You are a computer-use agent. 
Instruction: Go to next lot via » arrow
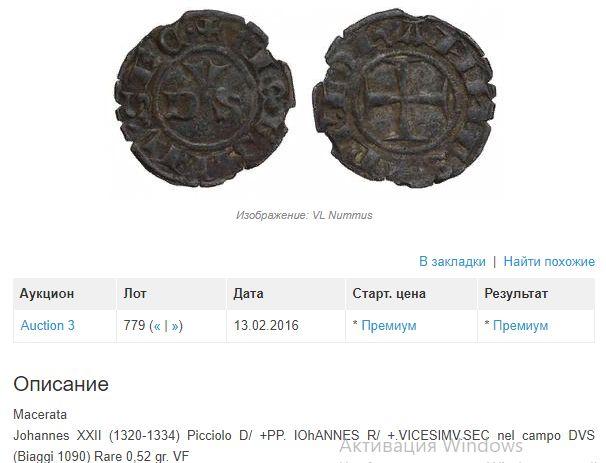point(175,326)
